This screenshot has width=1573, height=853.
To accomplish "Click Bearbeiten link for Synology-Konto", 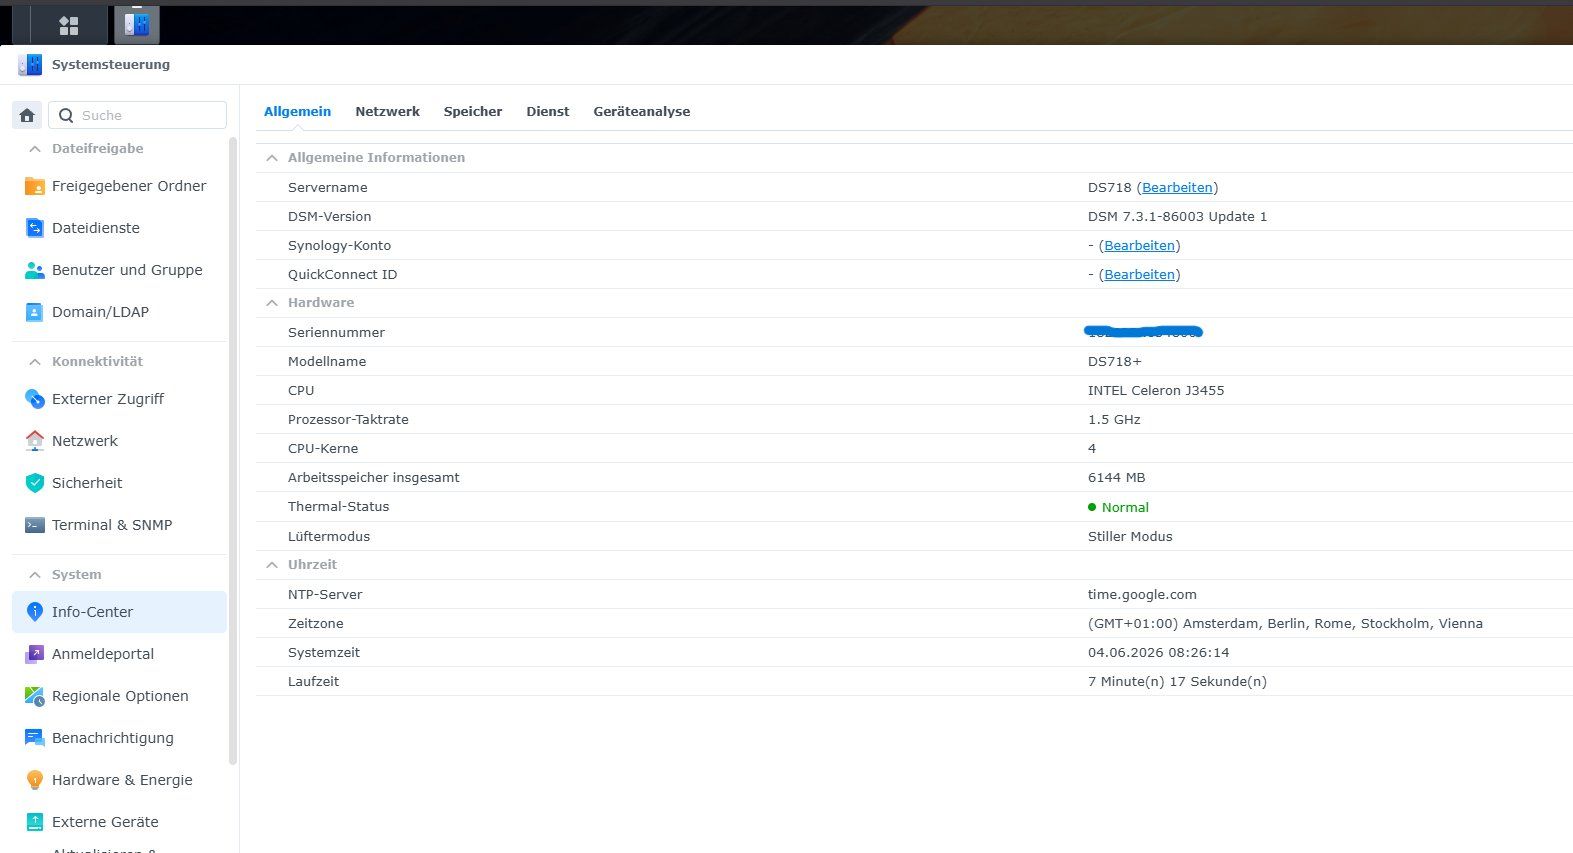I will pos(1139,246).
